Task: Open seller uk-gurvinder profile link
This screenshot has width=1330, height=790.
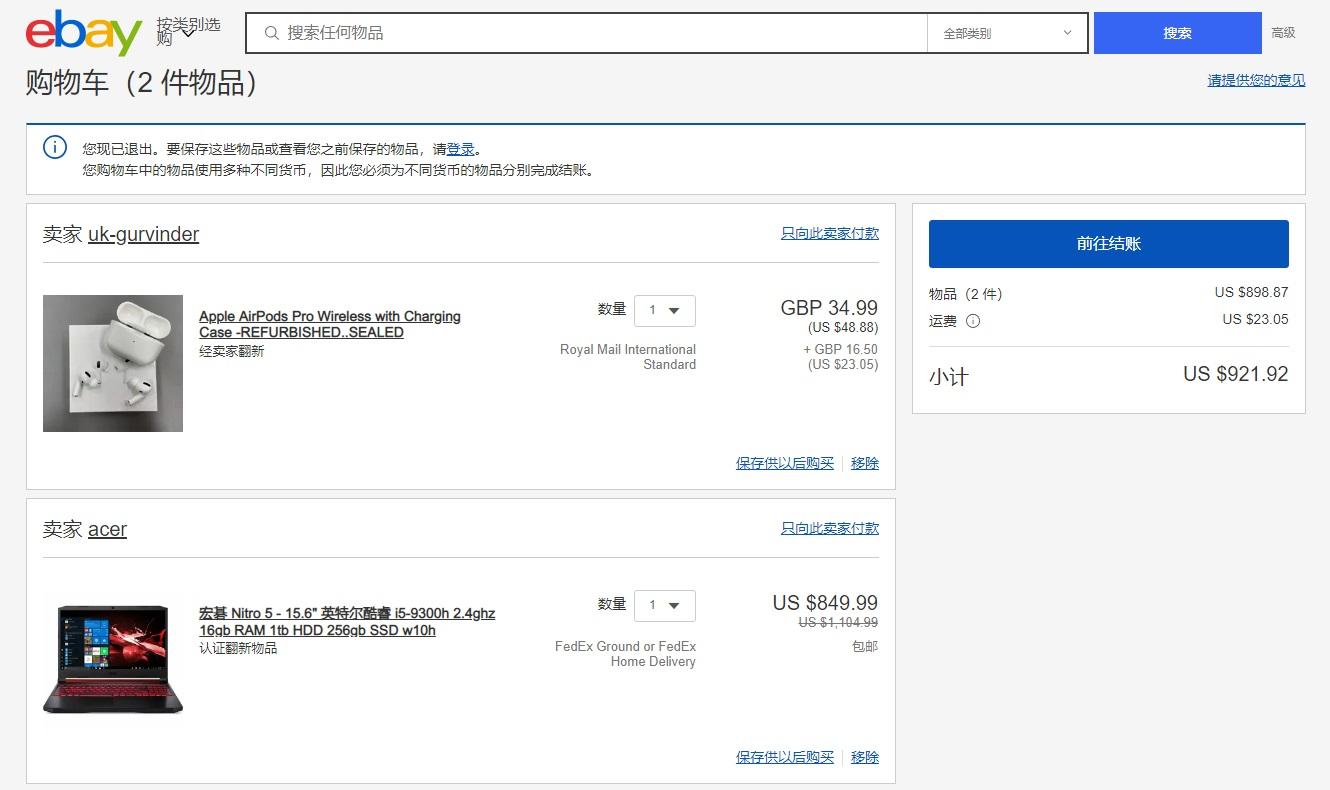Action: 144,234
